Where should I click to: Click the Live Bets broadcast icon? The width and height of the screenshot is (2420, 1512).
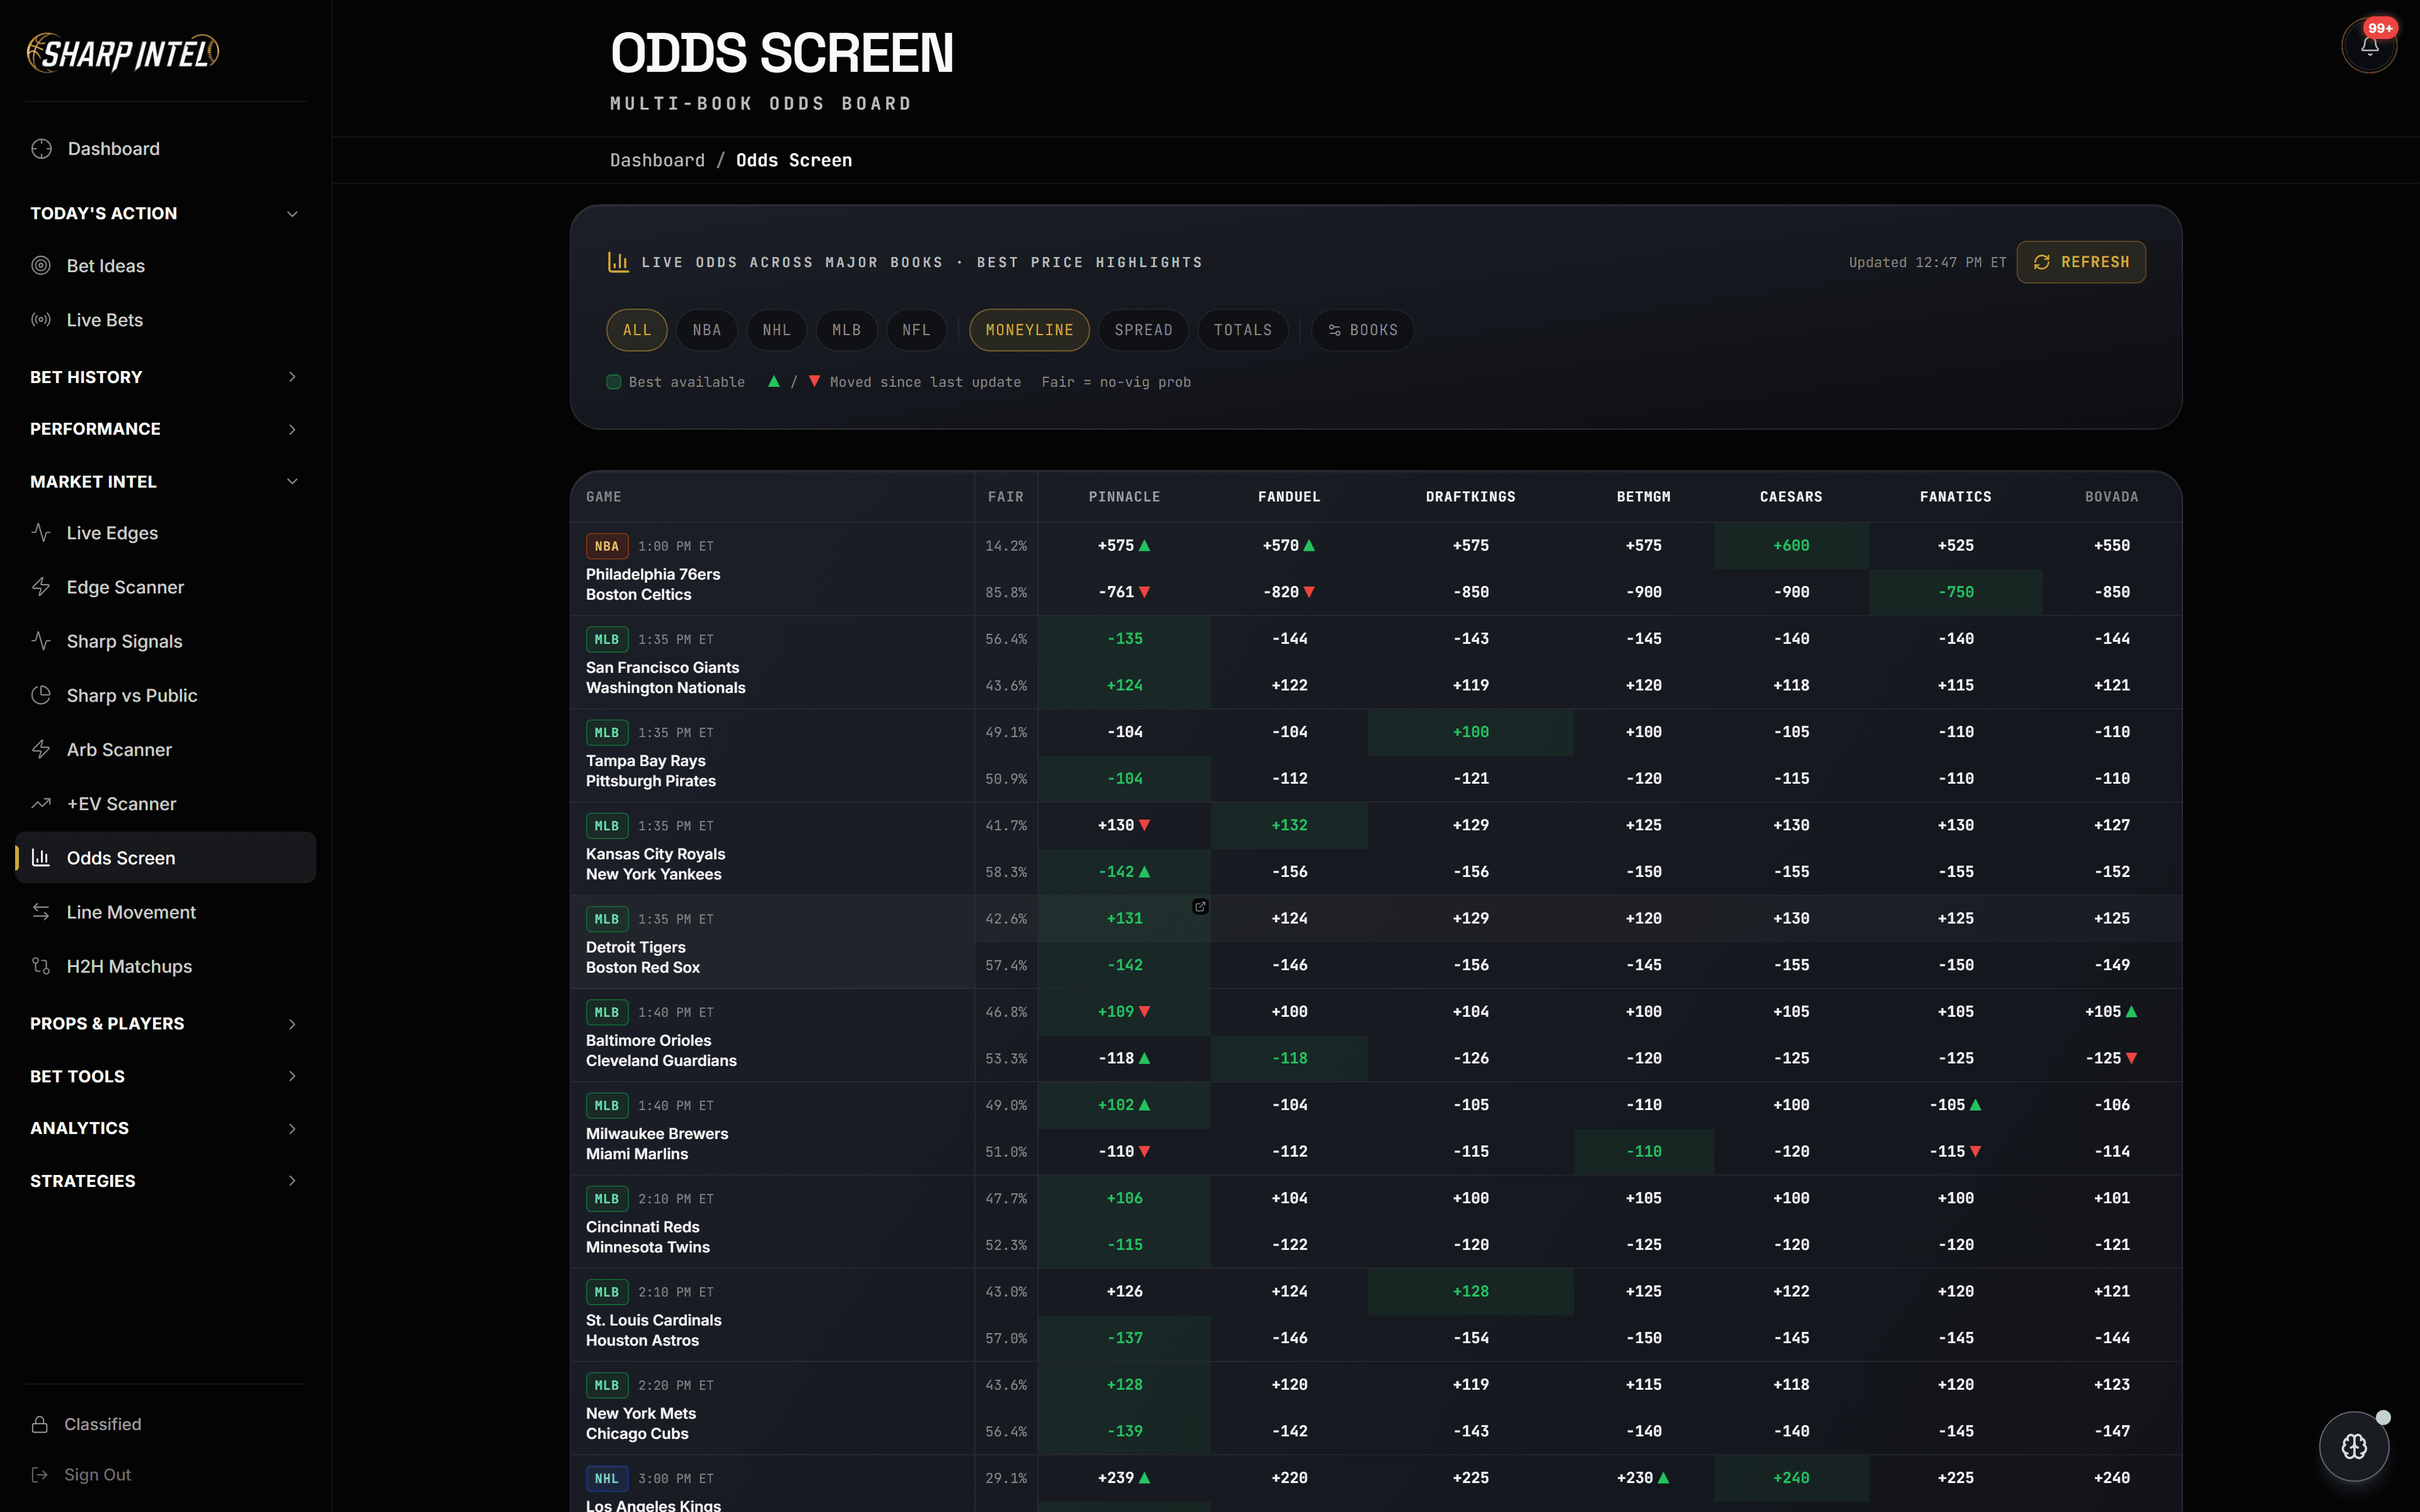41,320
